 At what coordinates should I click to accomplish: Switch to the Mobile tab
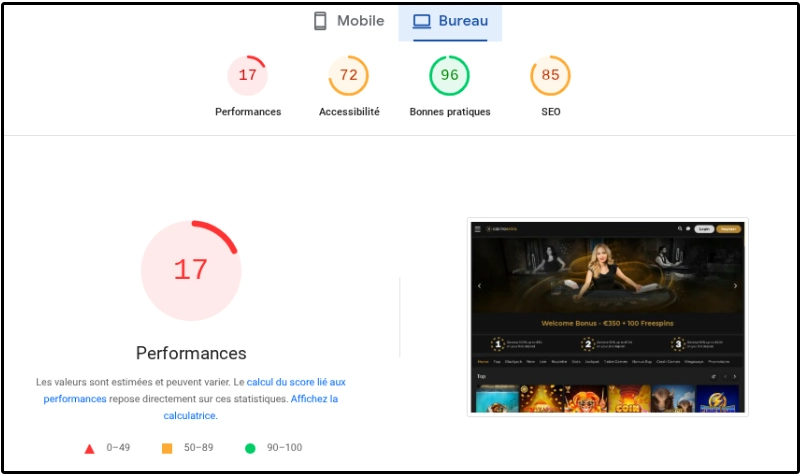348,21
